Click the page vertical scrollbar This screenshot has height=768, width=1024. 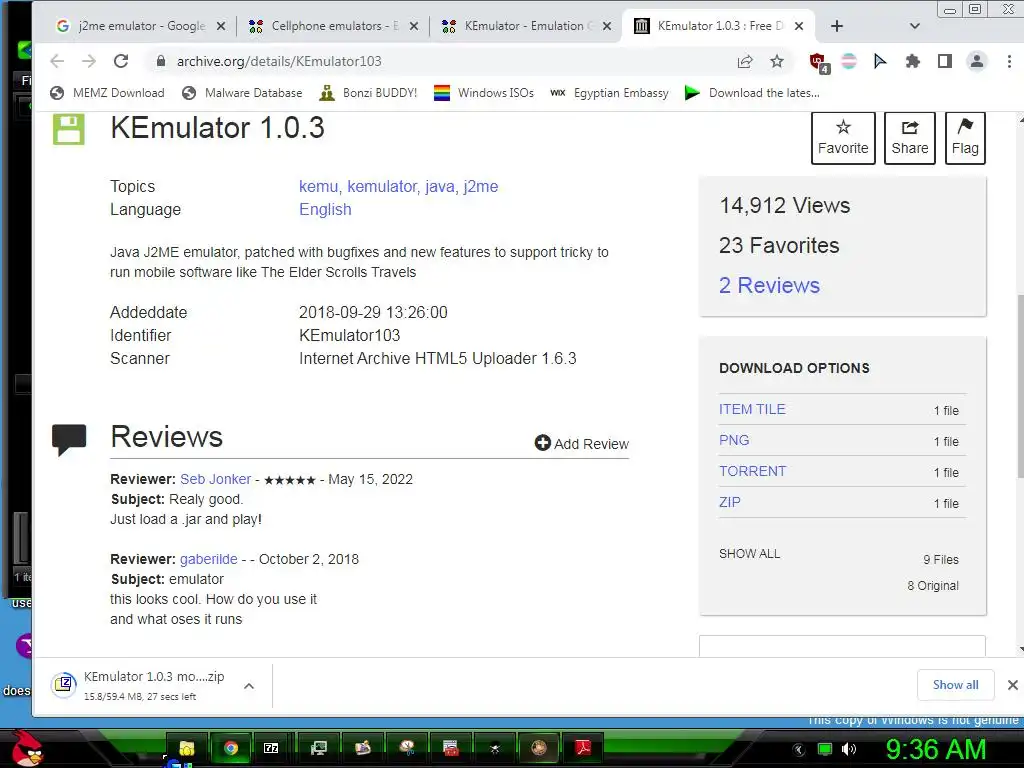tap(1020, 385)
